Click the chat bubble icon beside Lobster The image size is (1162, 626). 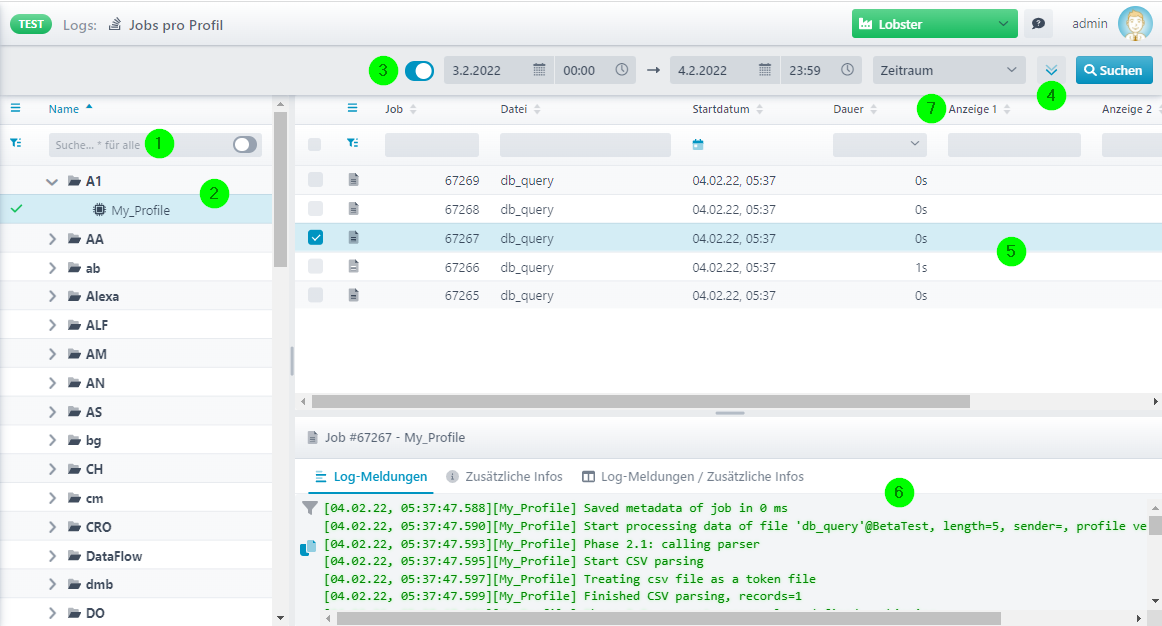[x=1038, y=24]
